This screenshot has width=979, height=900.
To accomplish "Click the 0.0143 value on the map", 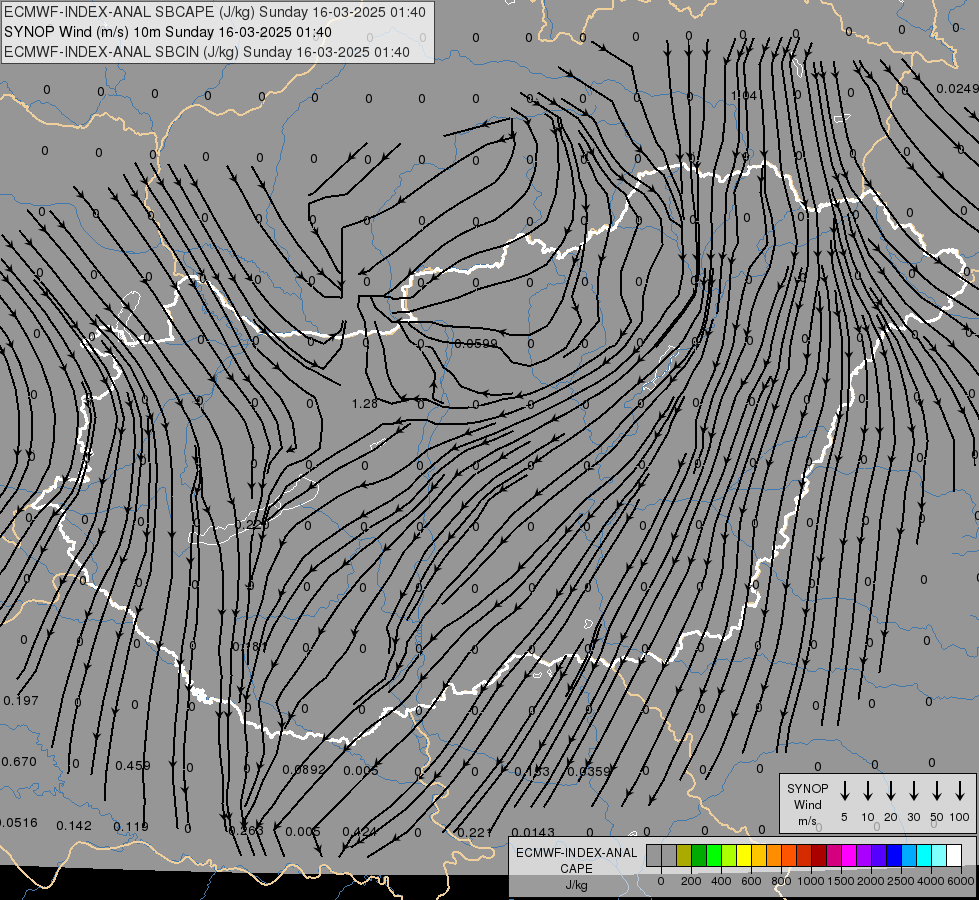I will pyautogui.click(x=533, y=832).
